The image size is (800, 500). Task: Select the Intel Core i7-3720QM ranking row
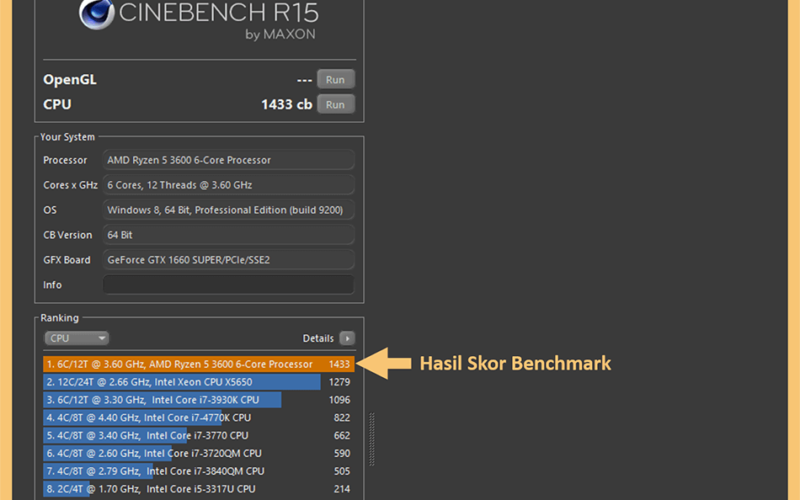[198, 453]
